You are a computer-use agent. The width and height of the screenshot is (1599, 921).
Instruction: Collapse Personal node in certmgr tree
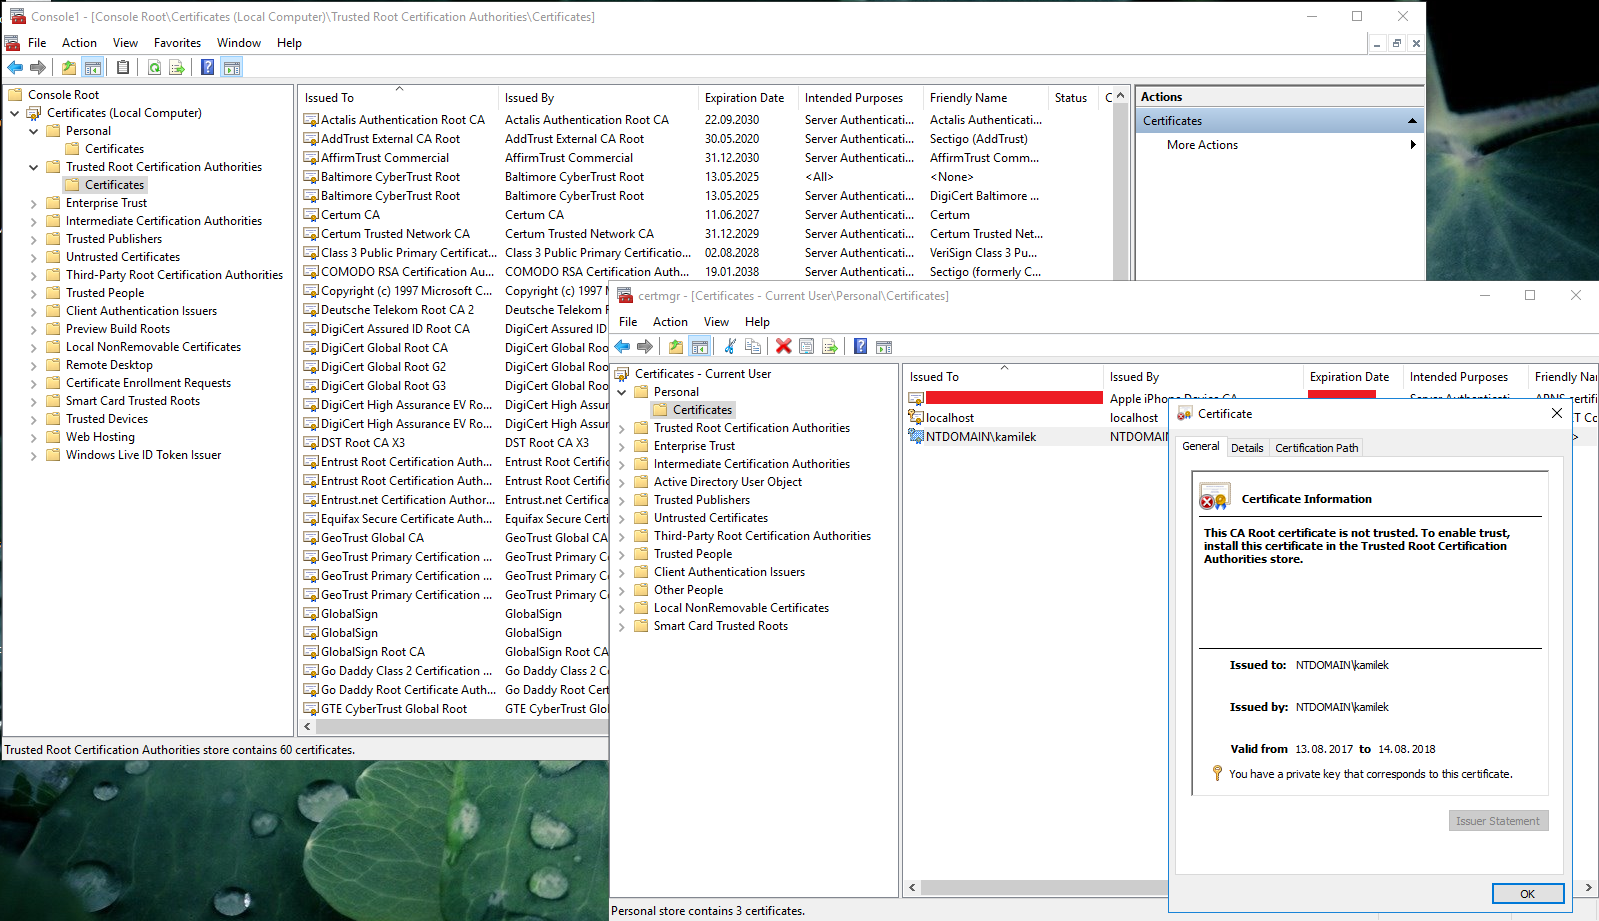pos(622,392)
